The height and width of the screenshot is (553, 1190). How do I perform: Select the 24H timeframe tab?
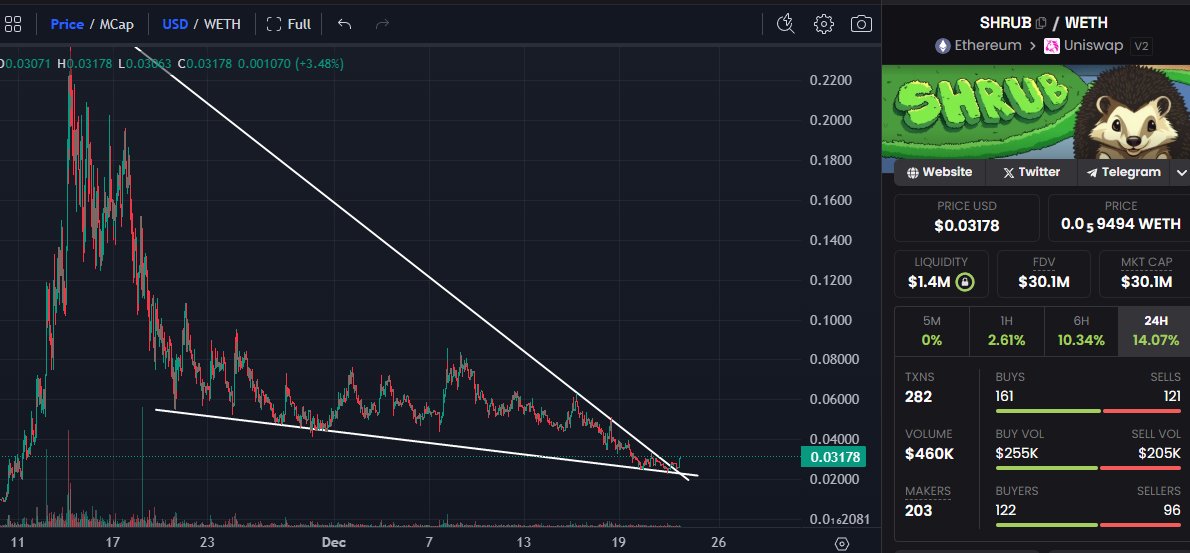1155,331
